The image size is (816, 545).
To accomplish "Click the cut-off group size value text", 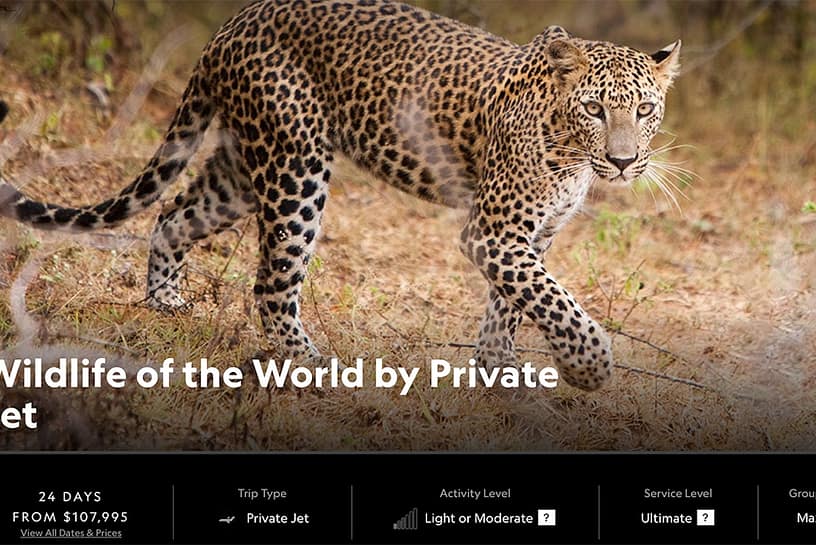I will [806, 518].
